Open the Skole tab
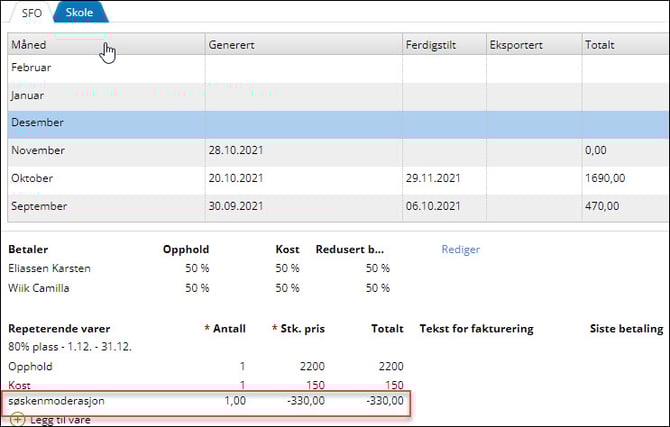The width and height of the screenshot is (670, 427). (x=79, y=12)
